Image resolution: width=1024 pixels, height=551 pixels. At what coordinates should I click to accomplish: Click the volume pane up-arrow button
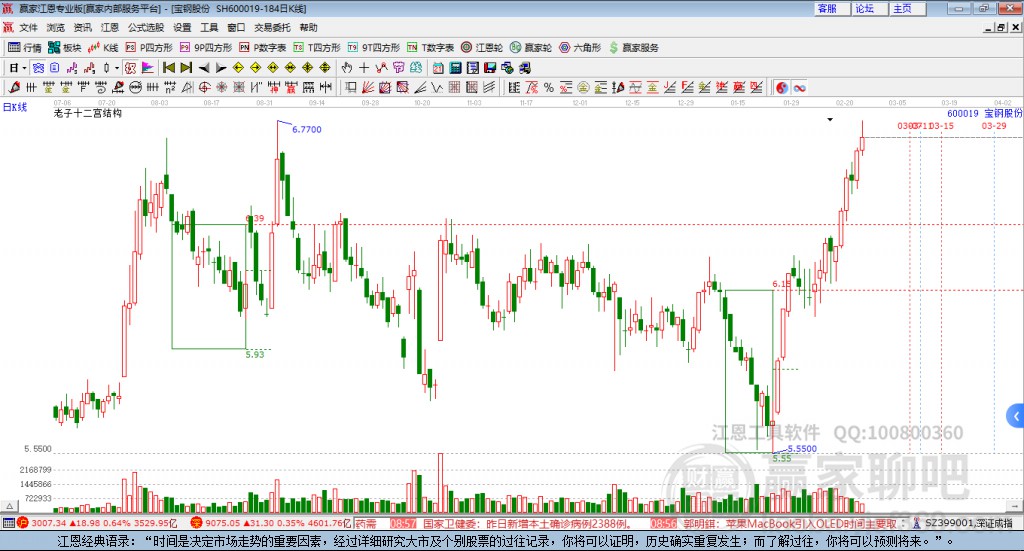click(9, 506)
